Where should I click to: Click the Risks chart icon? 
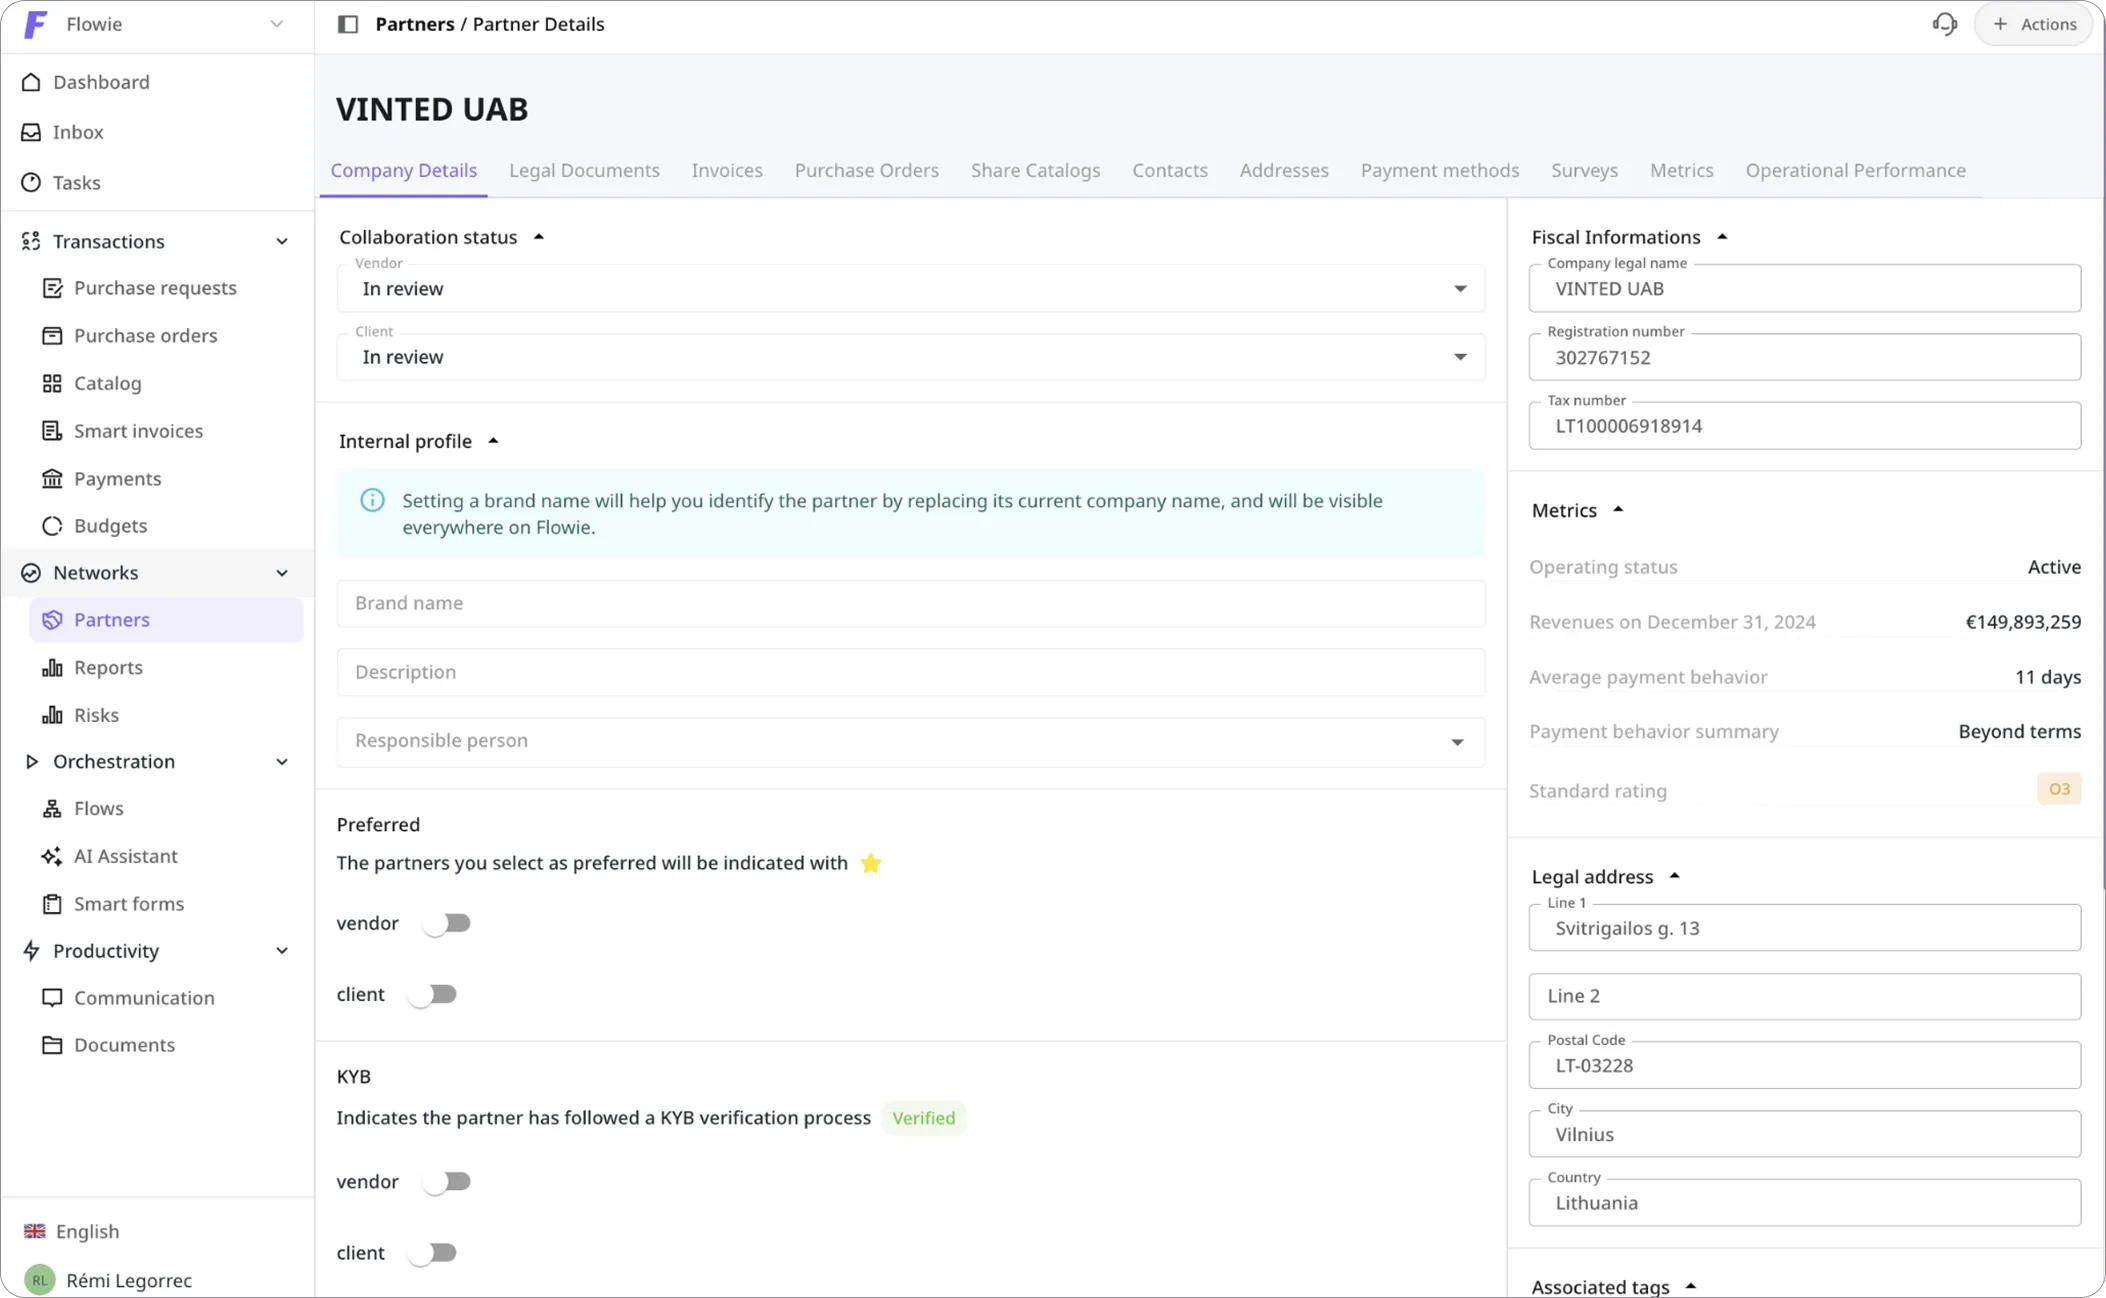[52, 715]
